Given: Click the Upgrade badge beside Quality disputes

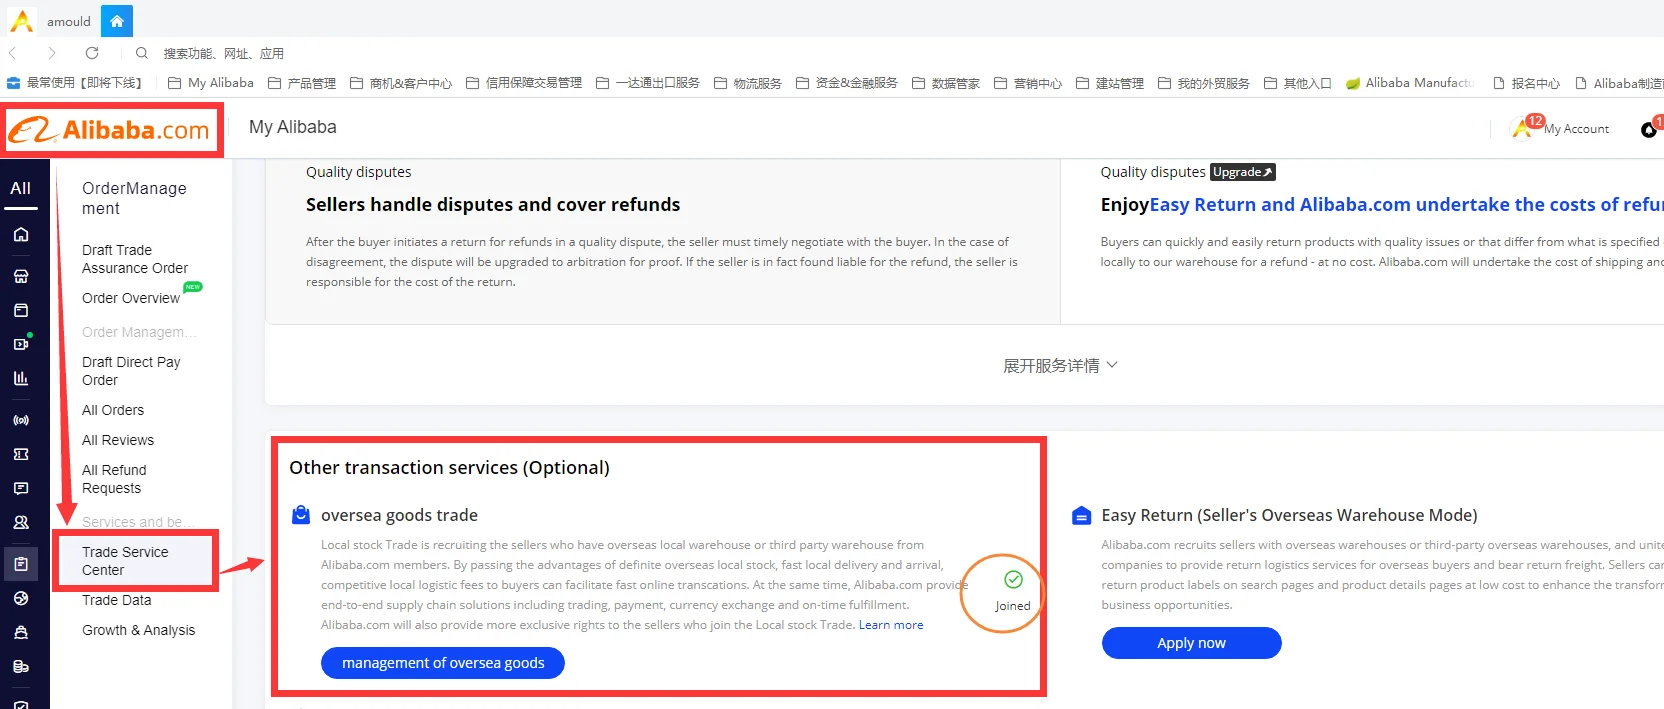Looking at the screenshot, I should pos(1243,172).
